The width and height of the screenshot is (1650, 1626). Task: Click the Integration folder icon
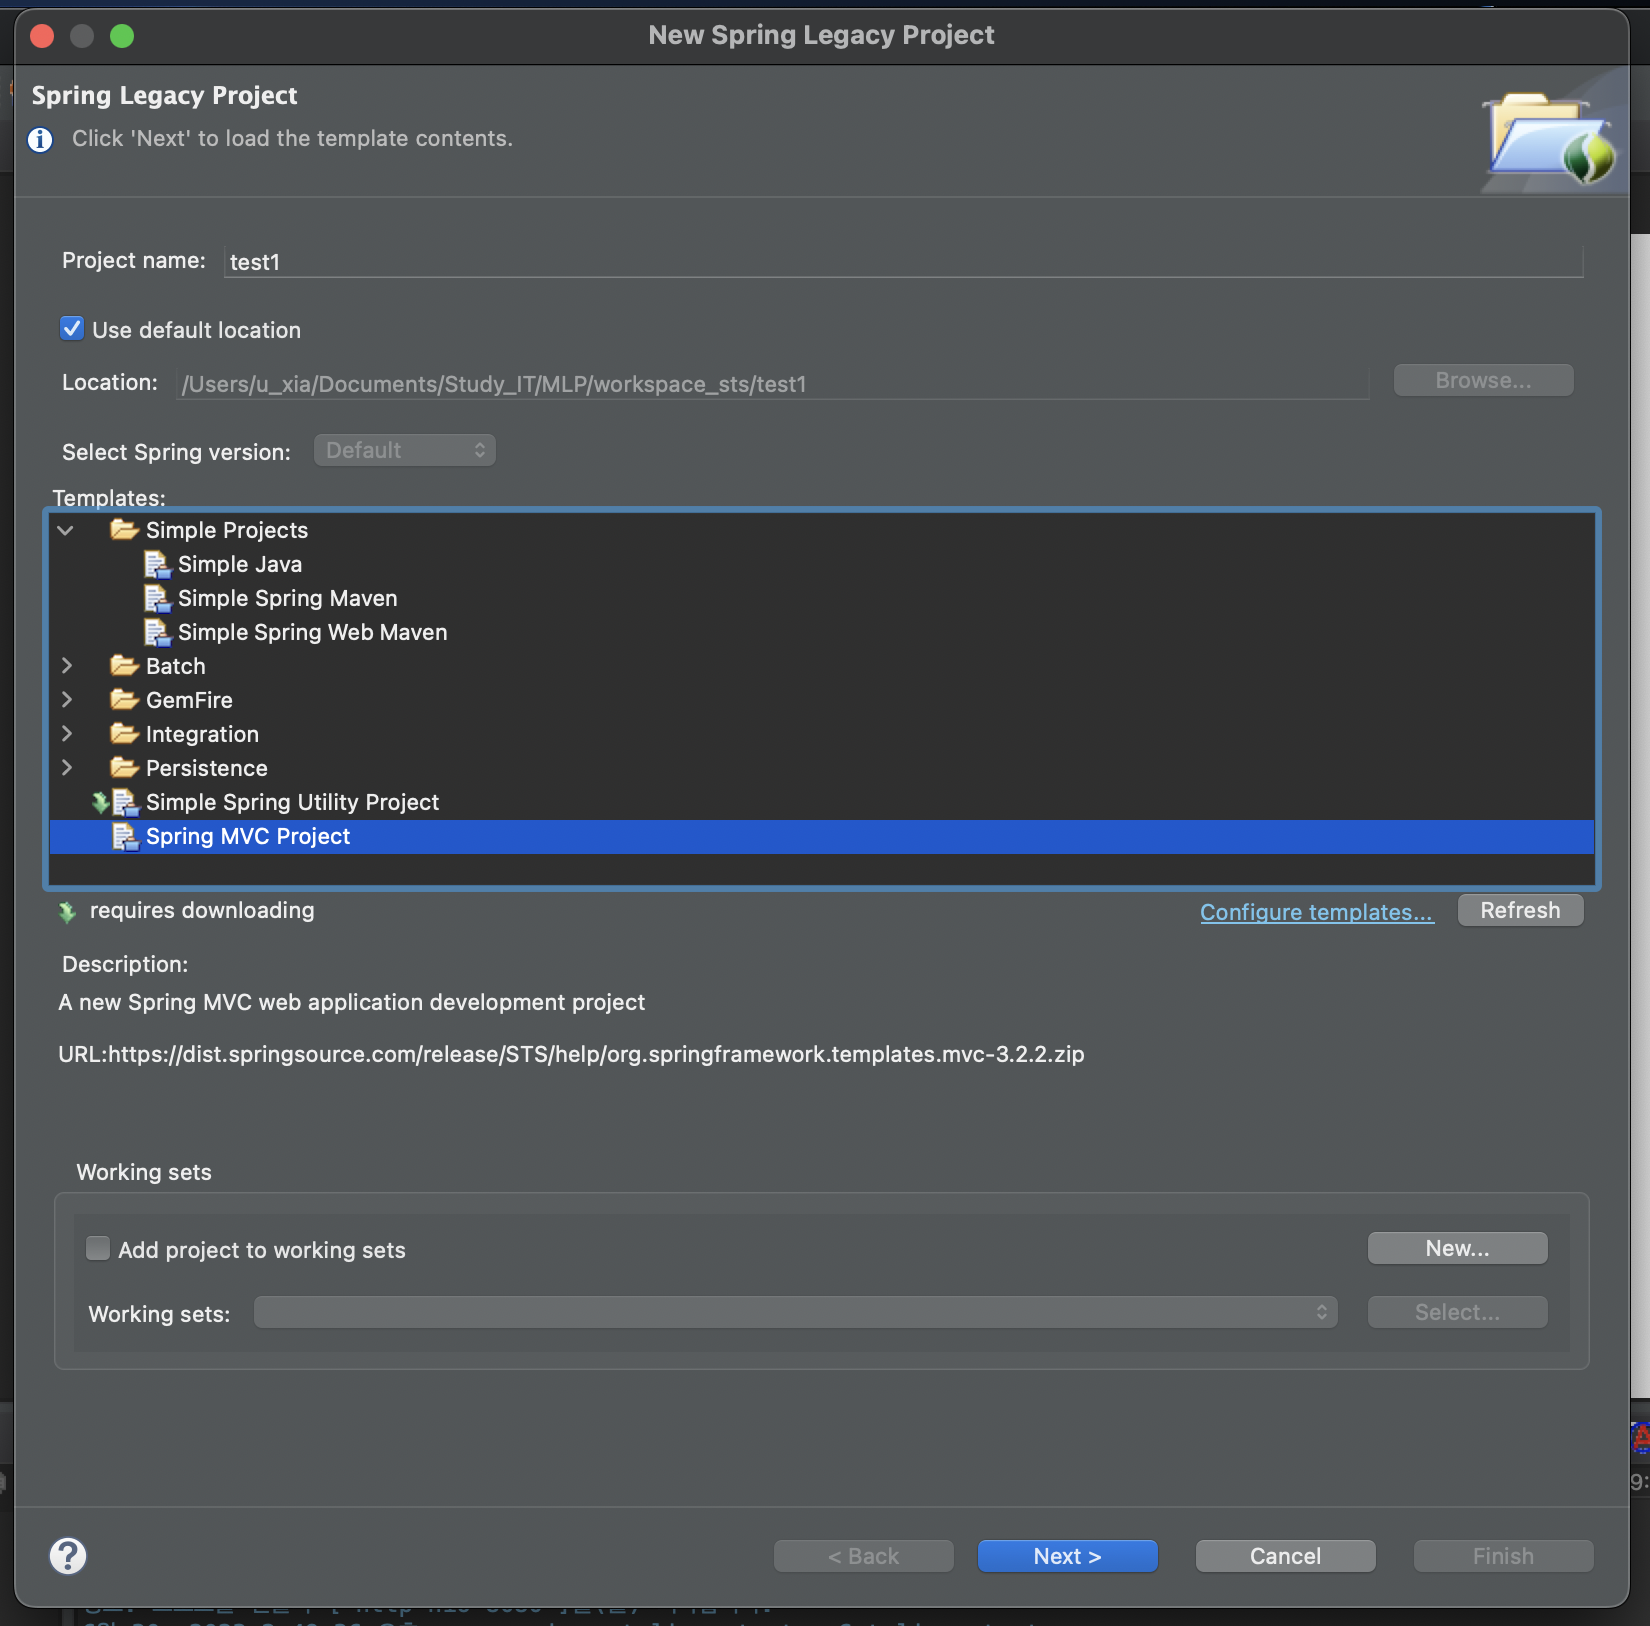pos(124,733)
